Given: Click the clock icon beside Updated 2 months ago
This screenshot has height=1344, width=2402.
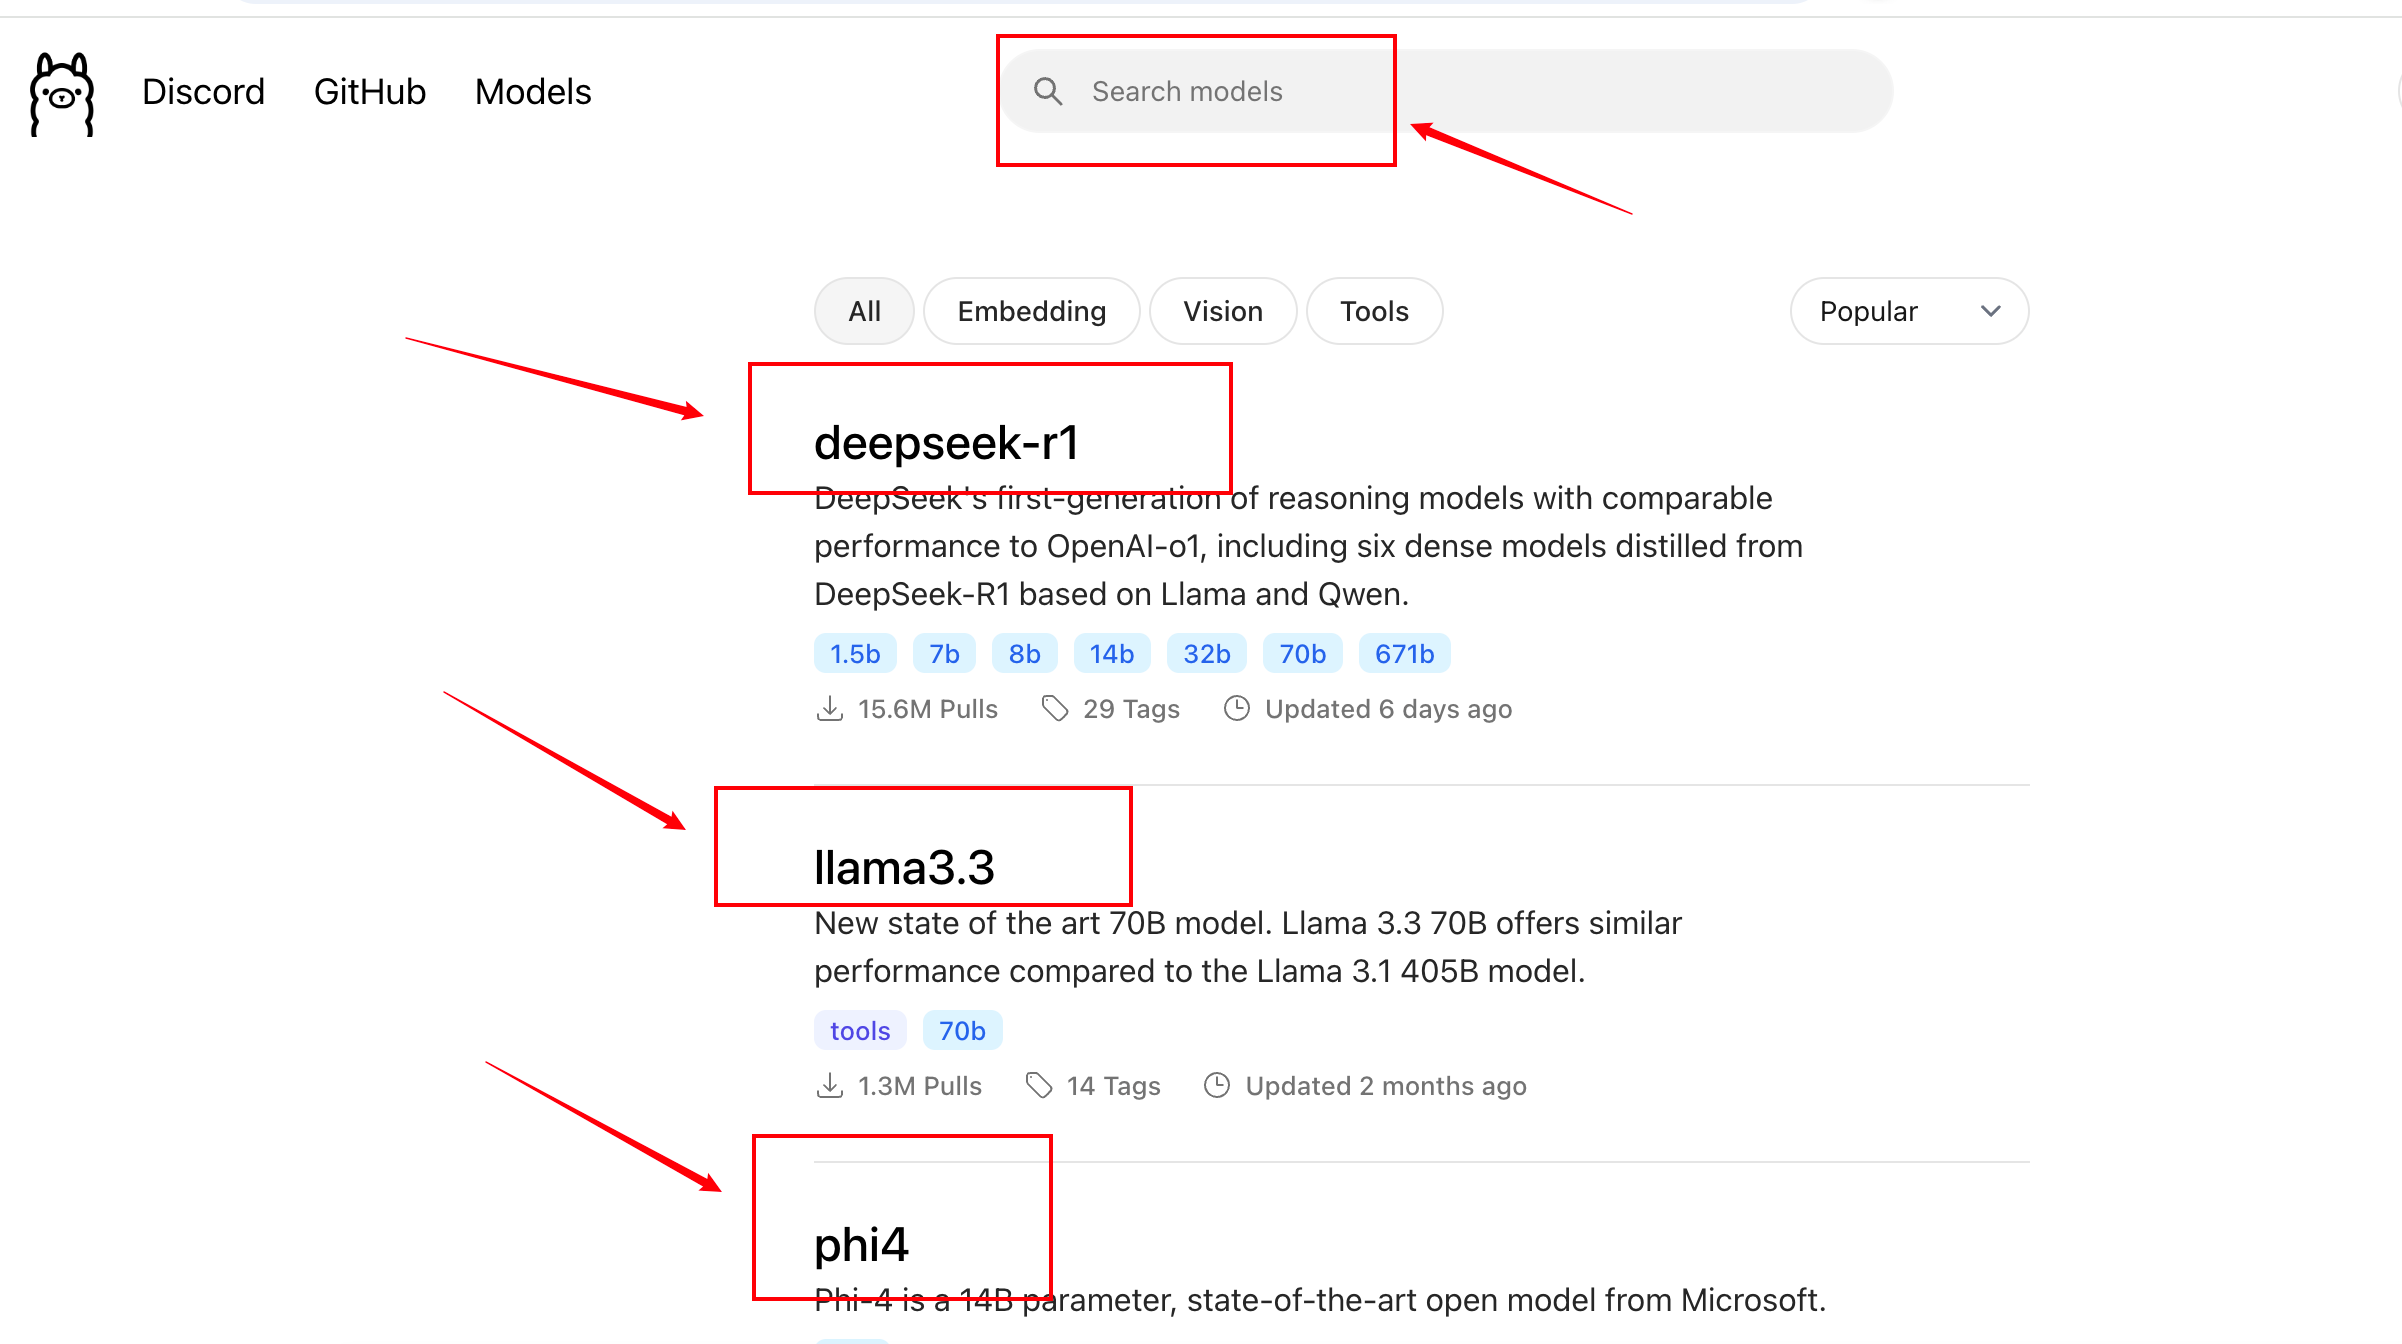Looking at the screenshot, I should [x=1216, y=1086].
